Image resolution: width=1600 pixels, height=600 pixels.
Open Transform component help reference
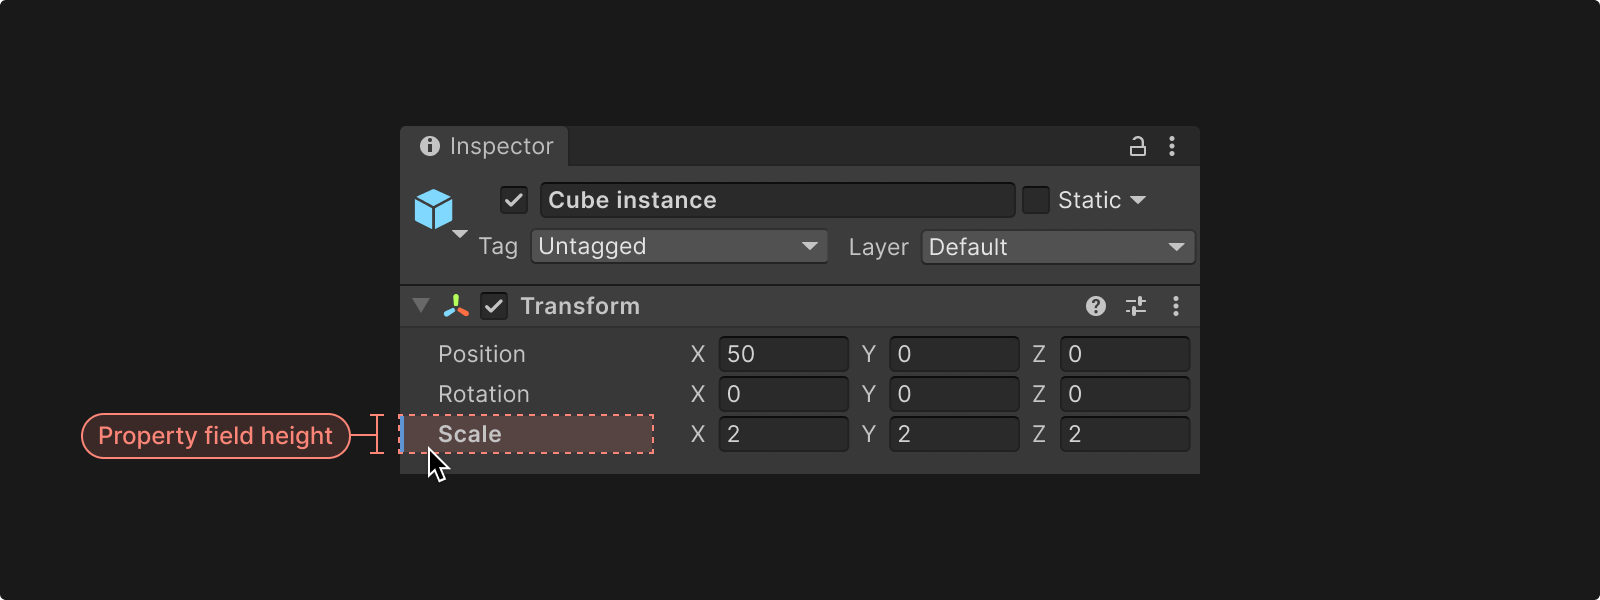[1096, 306]
